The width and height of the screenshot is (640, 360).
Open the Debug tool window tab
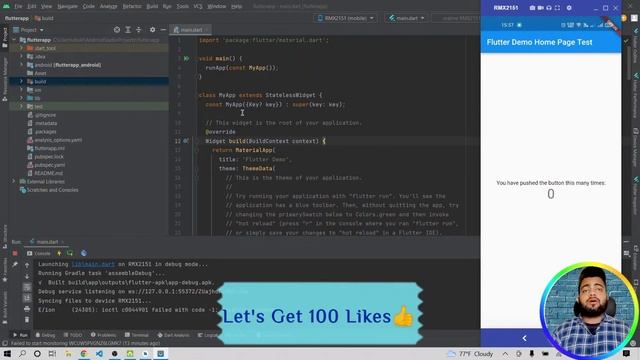(x=45, y=335)
